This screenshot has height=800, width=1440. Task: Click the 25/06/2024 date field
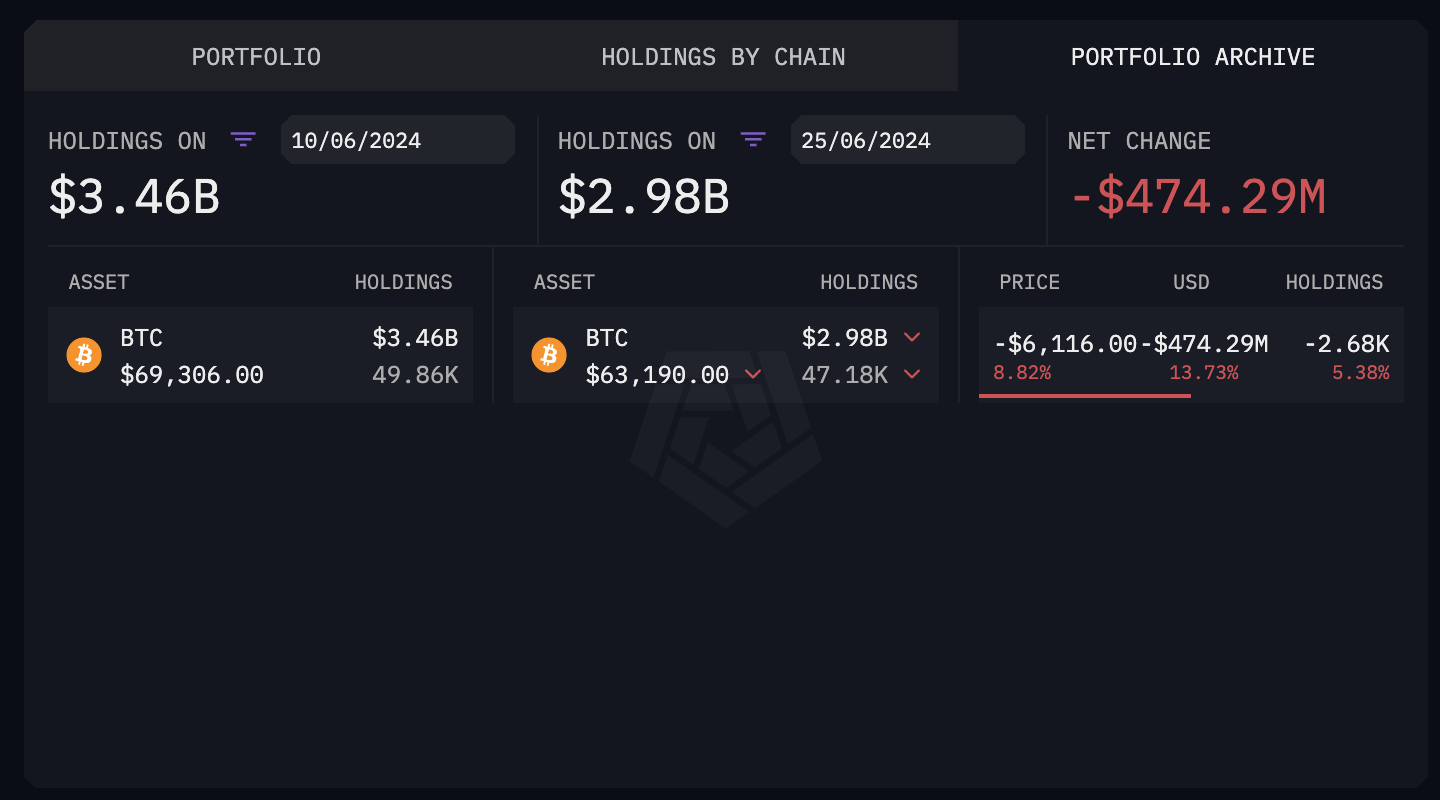point(907,140)
